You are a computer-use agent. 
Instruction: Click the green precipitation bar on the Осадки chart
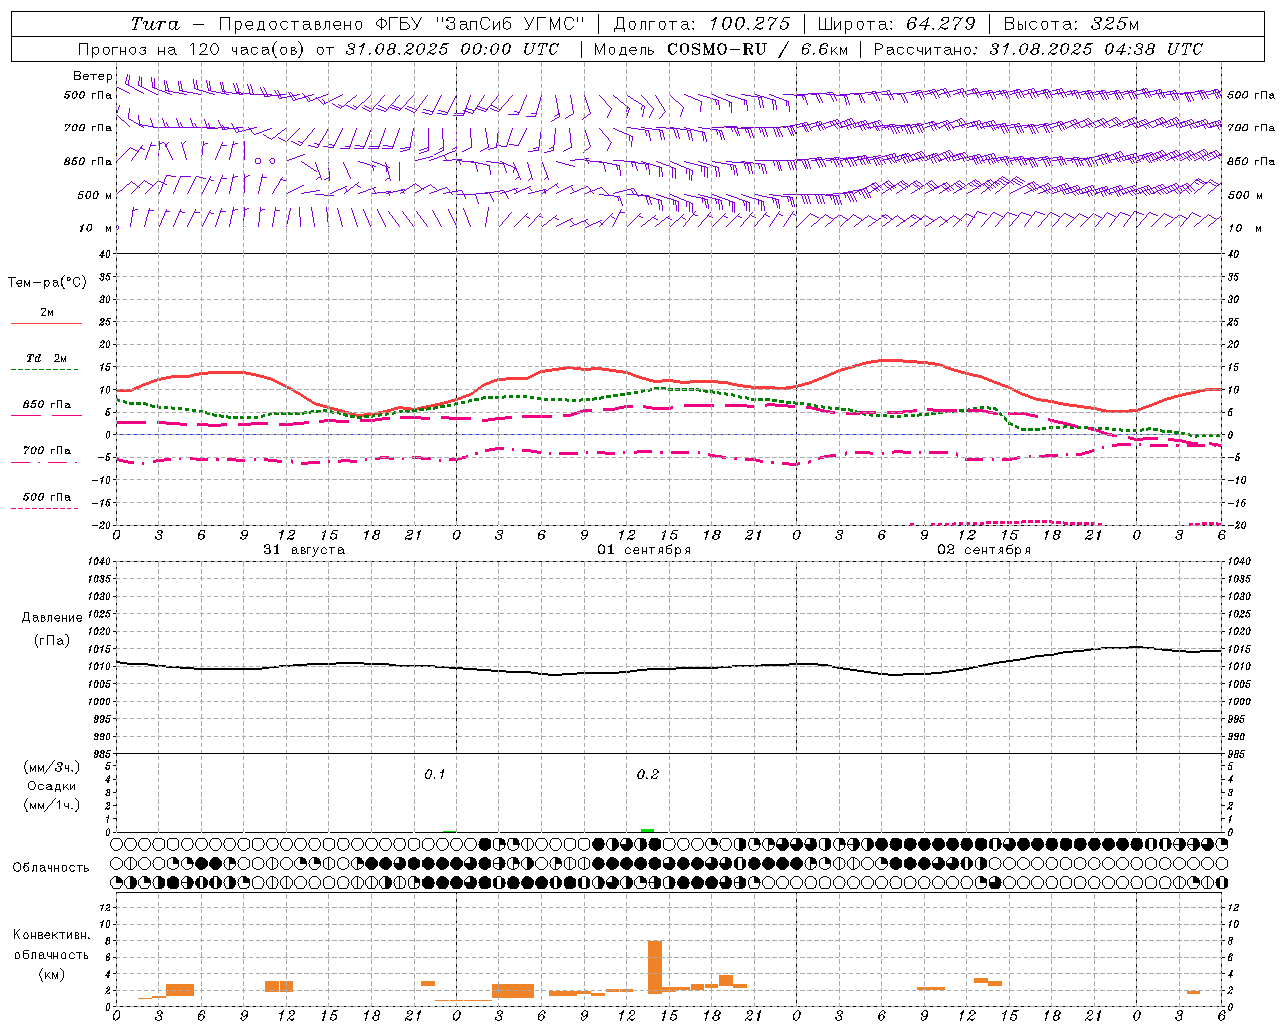coord(648,830)
